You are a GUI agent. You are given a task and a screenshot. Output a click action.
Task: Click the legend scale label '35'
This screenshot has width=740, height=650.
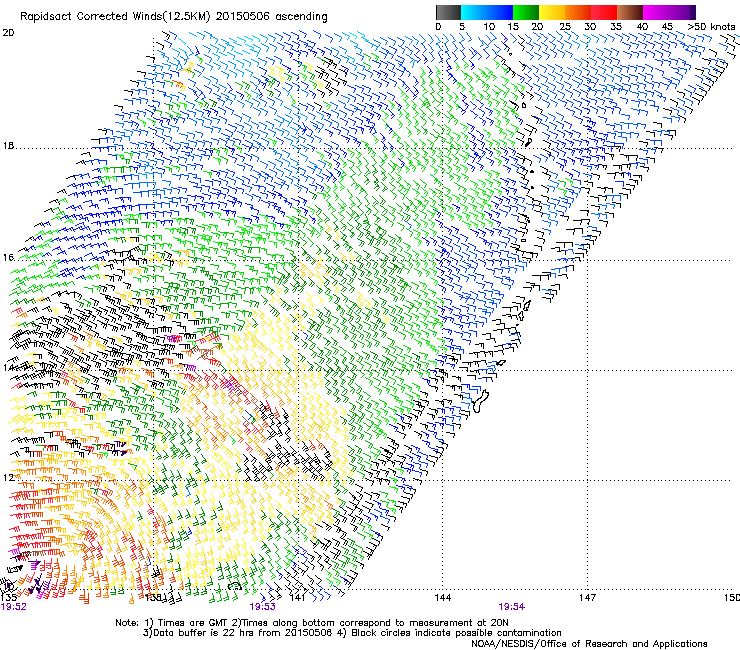coord(616,27)
